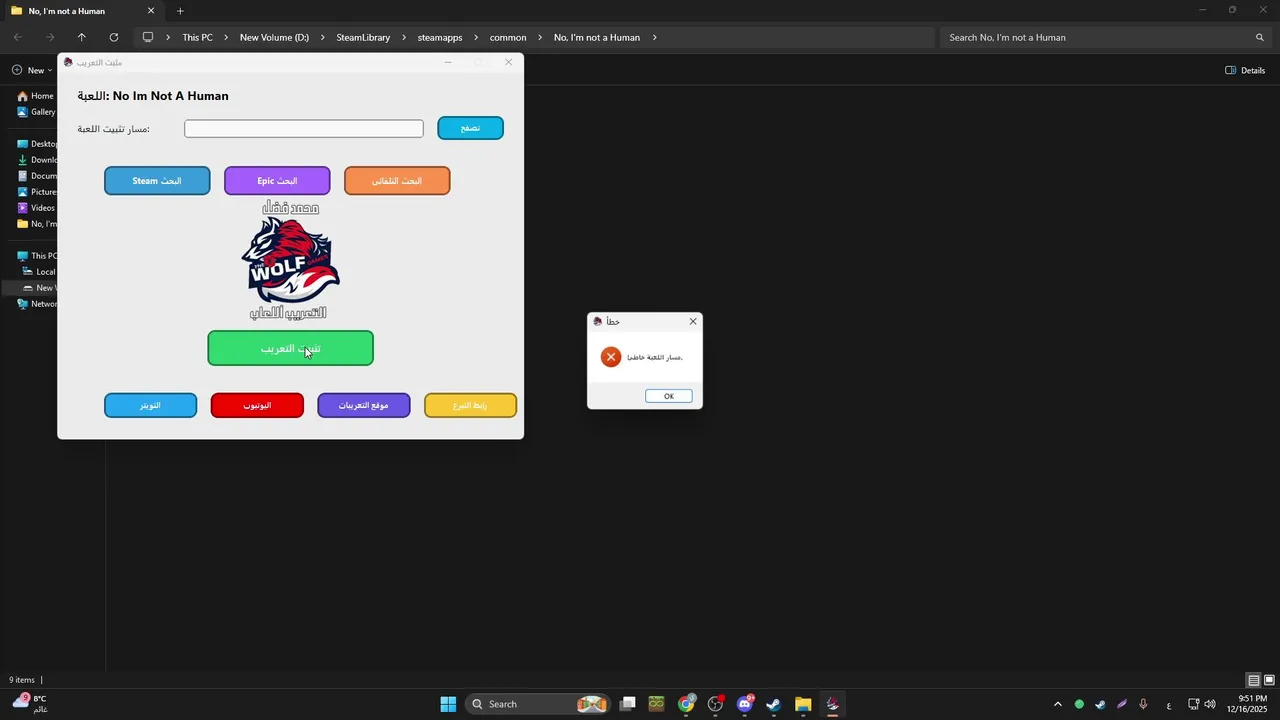Viewport: 1280px width, 720px height.
Task: Click OK in the error dialog
Action: coord(669,396)
